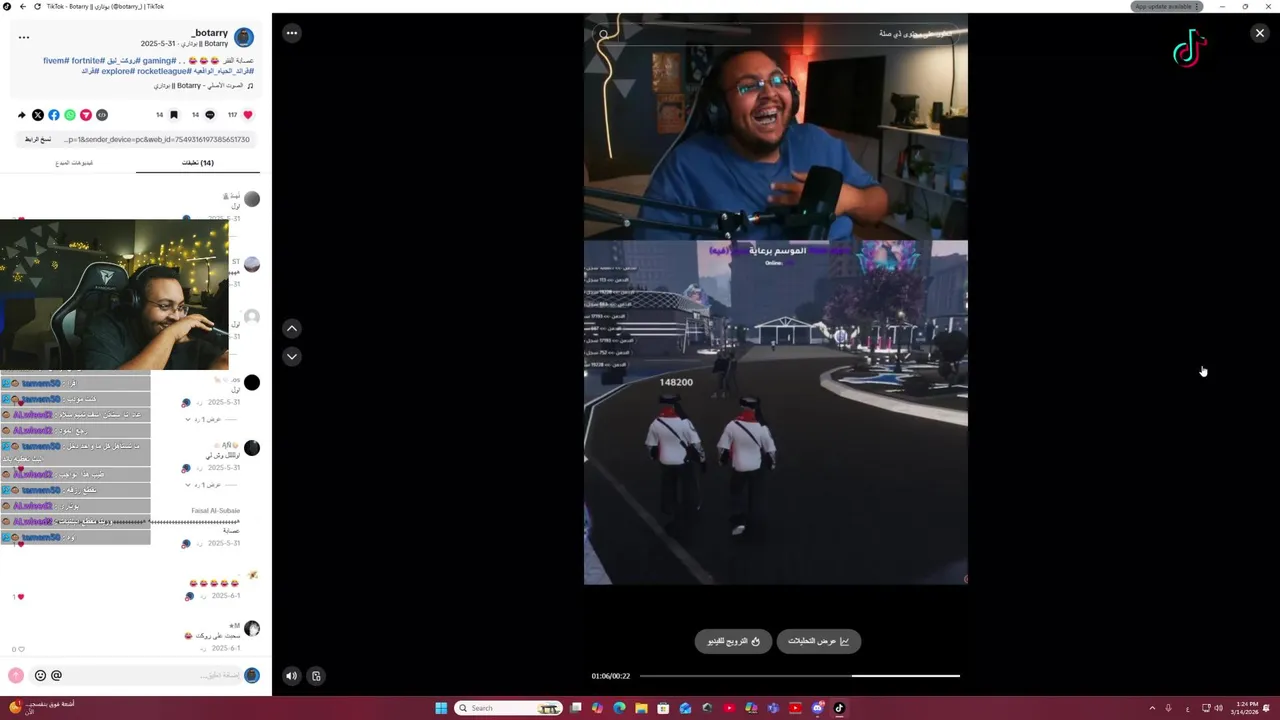Image resolution: width=1280 pixels, height=720 pixels.
Task: Open the video options ellipsis menu
Action: coord(291,33)
